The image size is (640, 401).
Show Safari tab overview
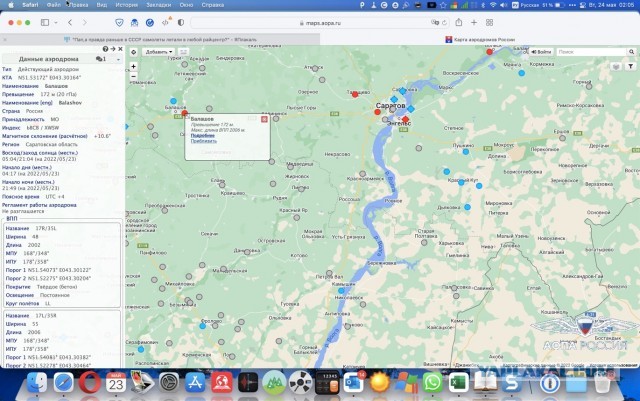click(x=489, y=22)
